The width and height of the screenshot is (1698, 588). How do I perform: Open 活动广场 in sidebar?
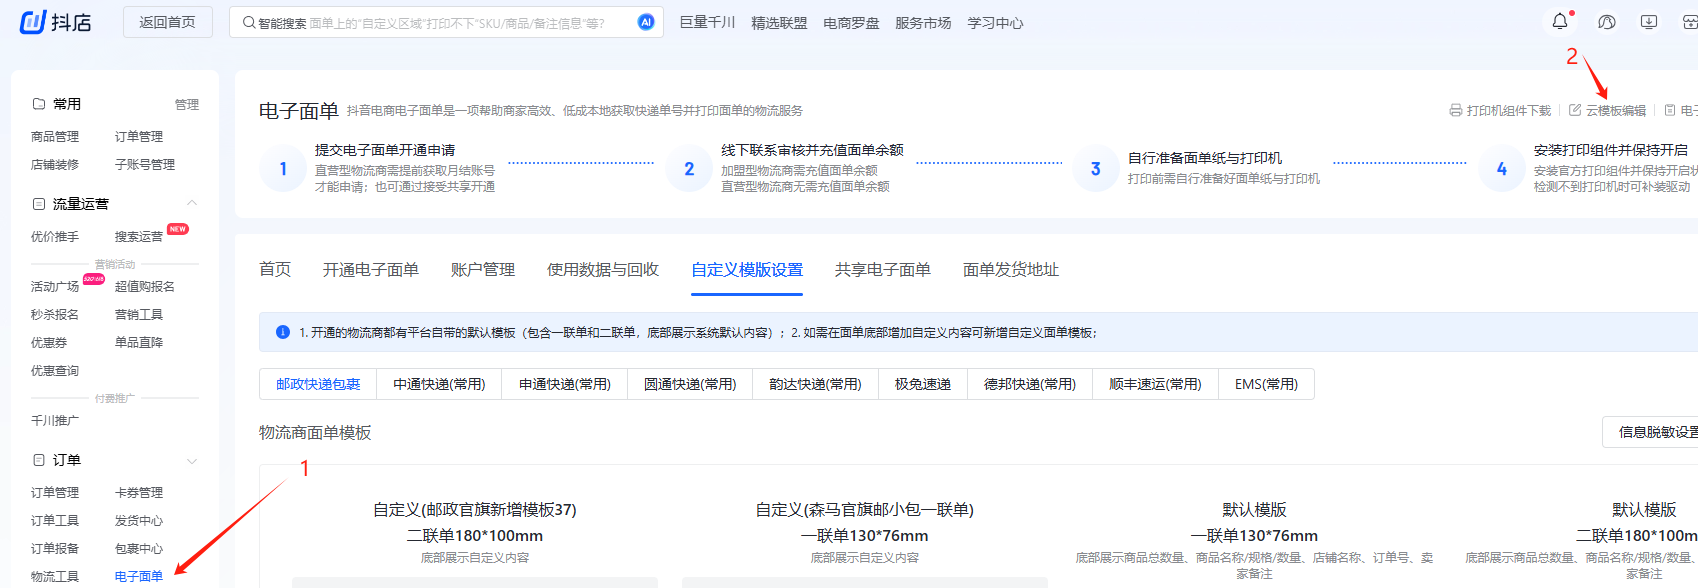tap(55, 286)
